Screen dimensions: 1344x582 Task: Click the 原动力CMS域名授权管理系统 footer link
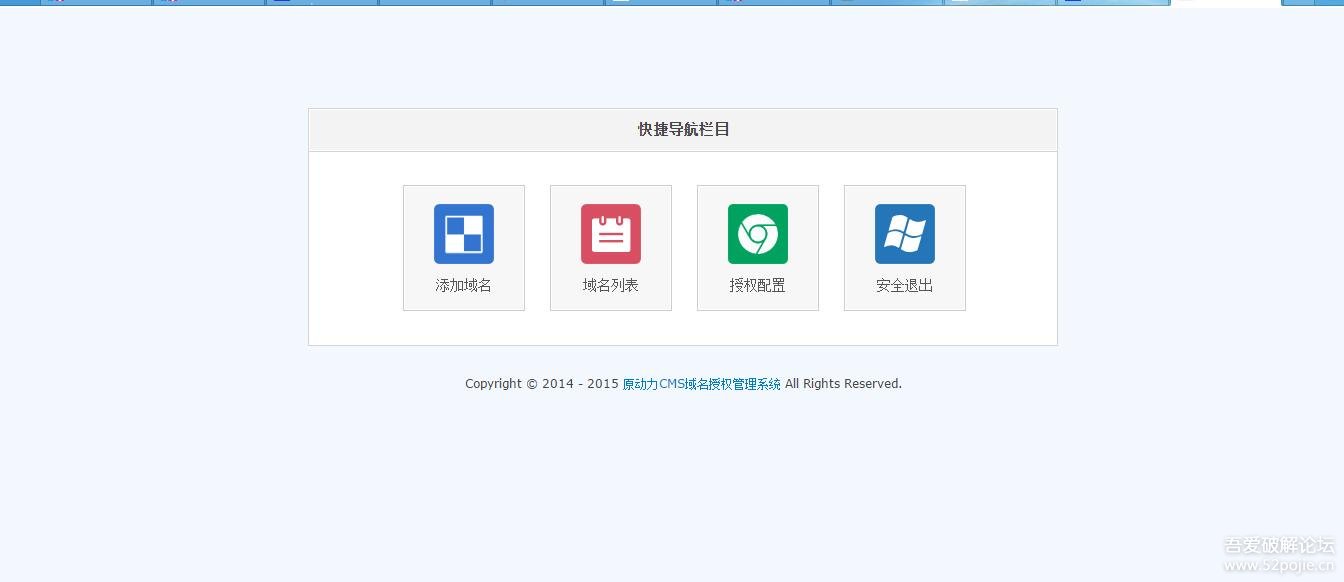coord(701,383)
